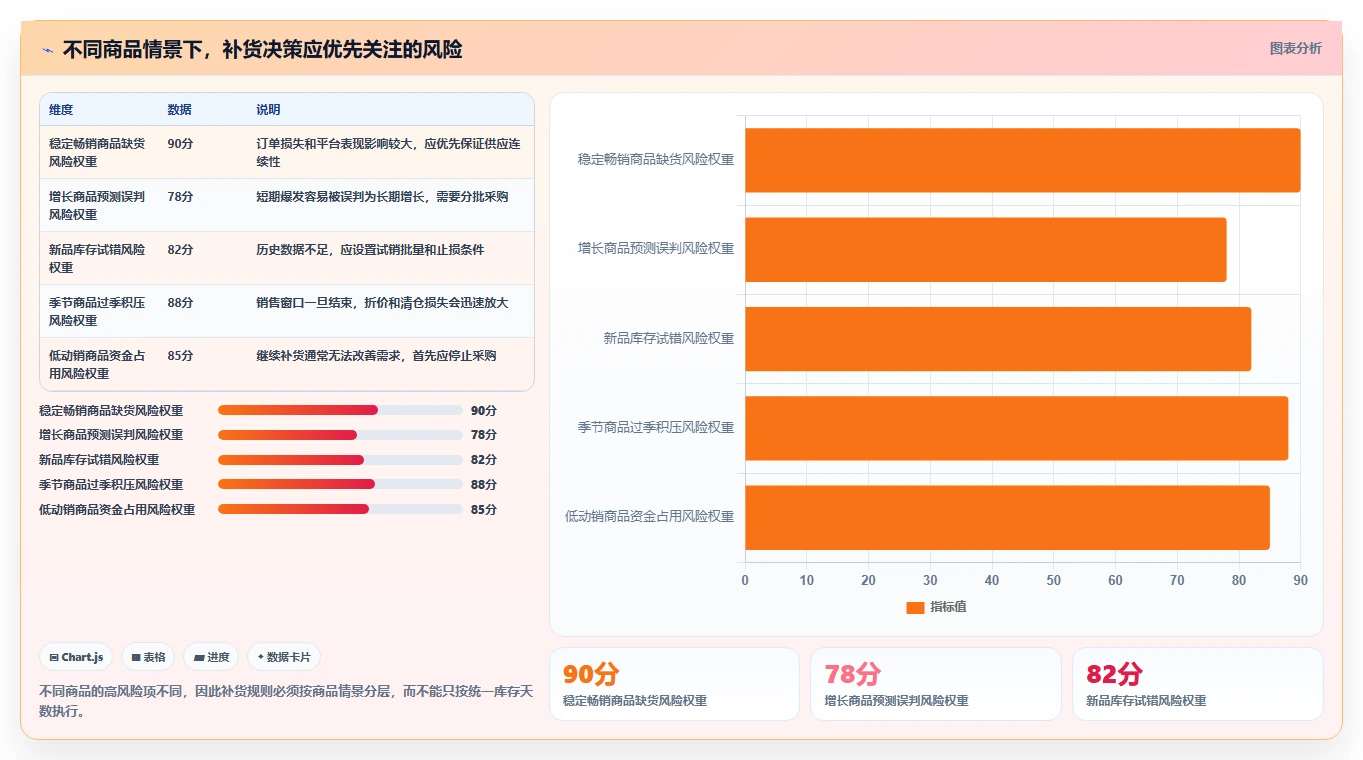Click the table cell 季节商品过季积压风险权重
The height and width of the screenshot is (760, 1363).
(x=97, y=311)
